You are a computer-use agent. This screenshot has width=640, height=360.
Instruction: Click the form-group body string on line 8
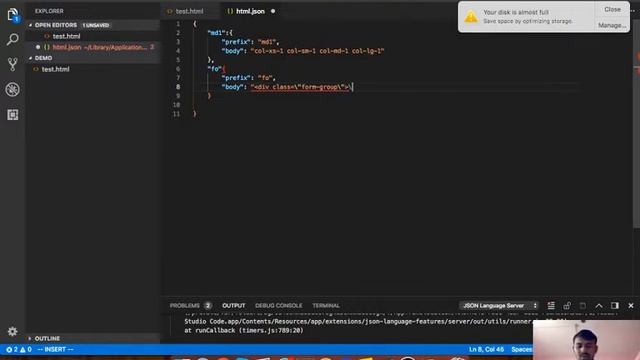(301, 87)
